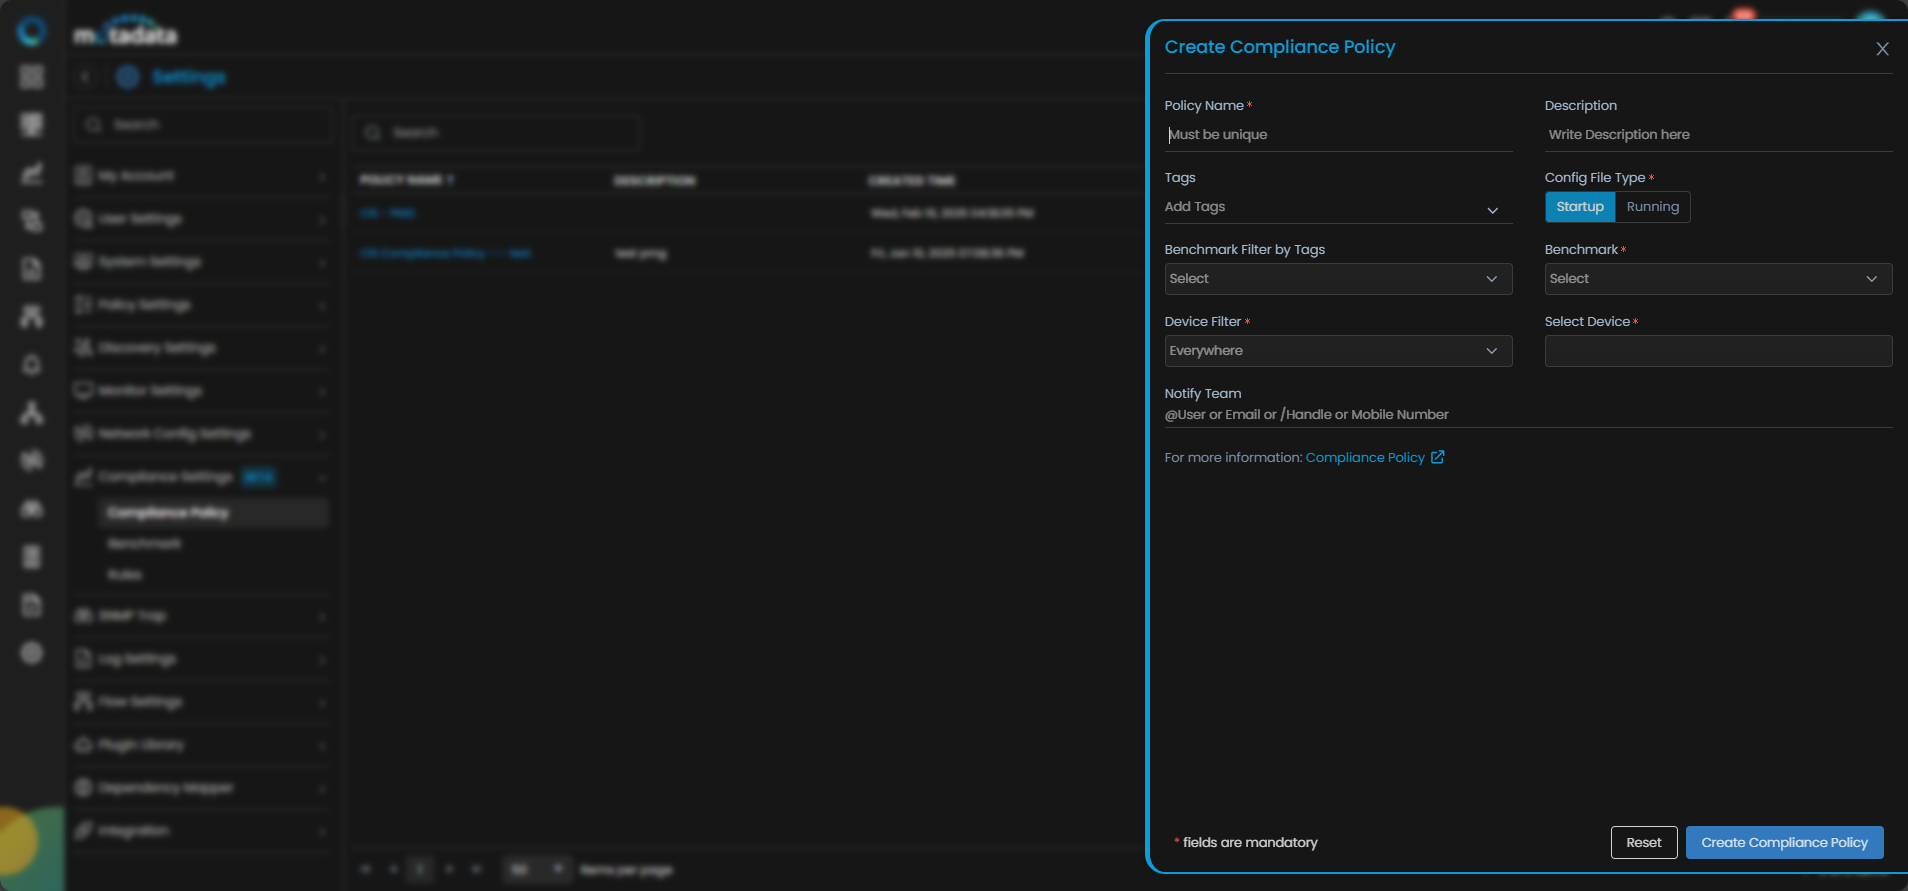Click the Integration icon in settings menu
This screenshot has width=1908, height=891.
click(83, 831)
